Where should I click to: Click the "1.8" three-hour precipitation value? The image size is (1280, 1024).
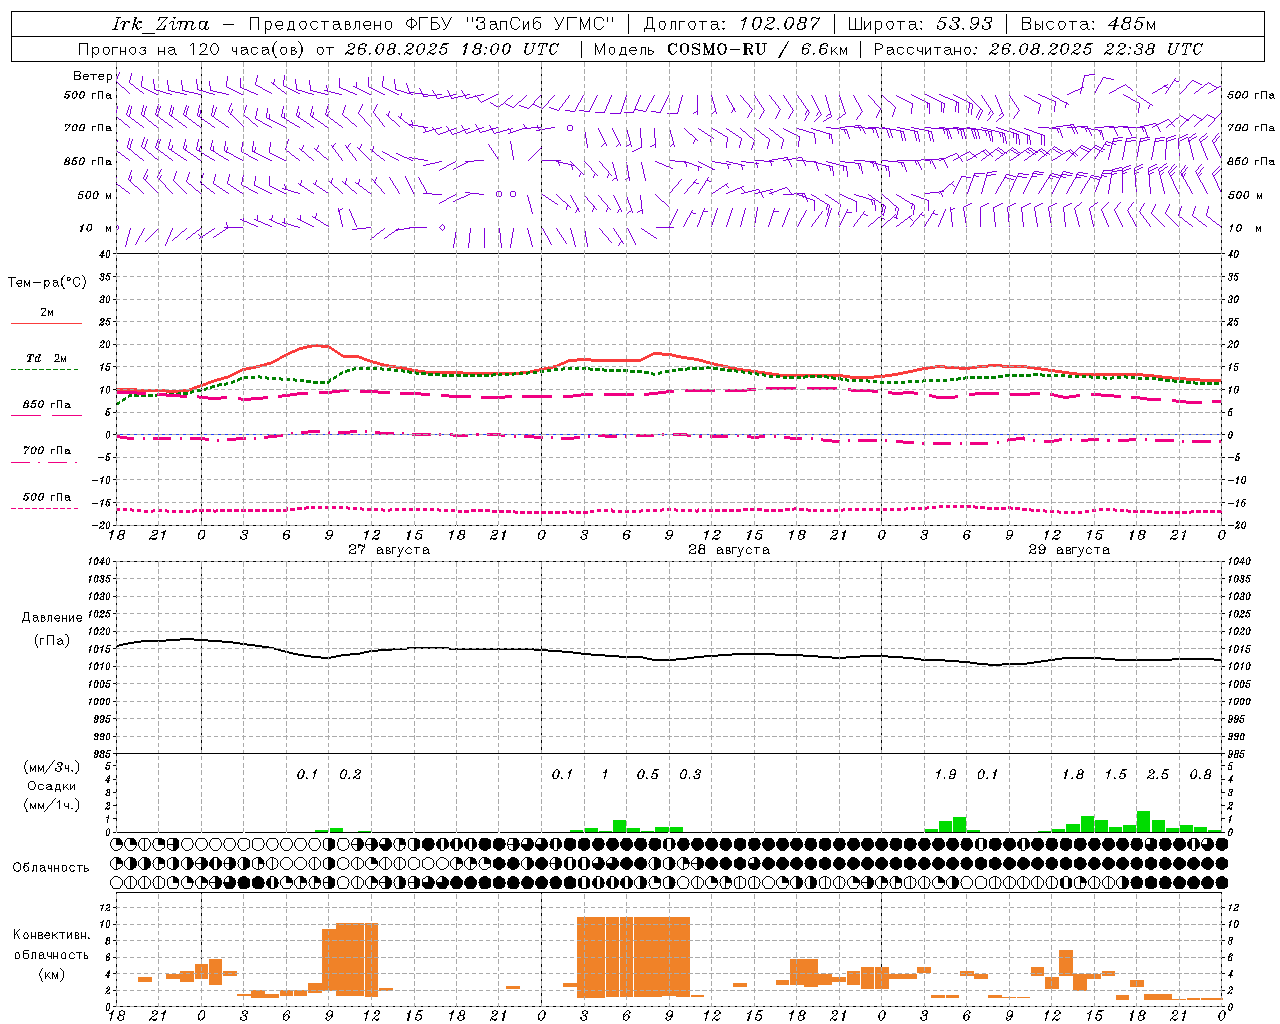tap(1073, 775)
